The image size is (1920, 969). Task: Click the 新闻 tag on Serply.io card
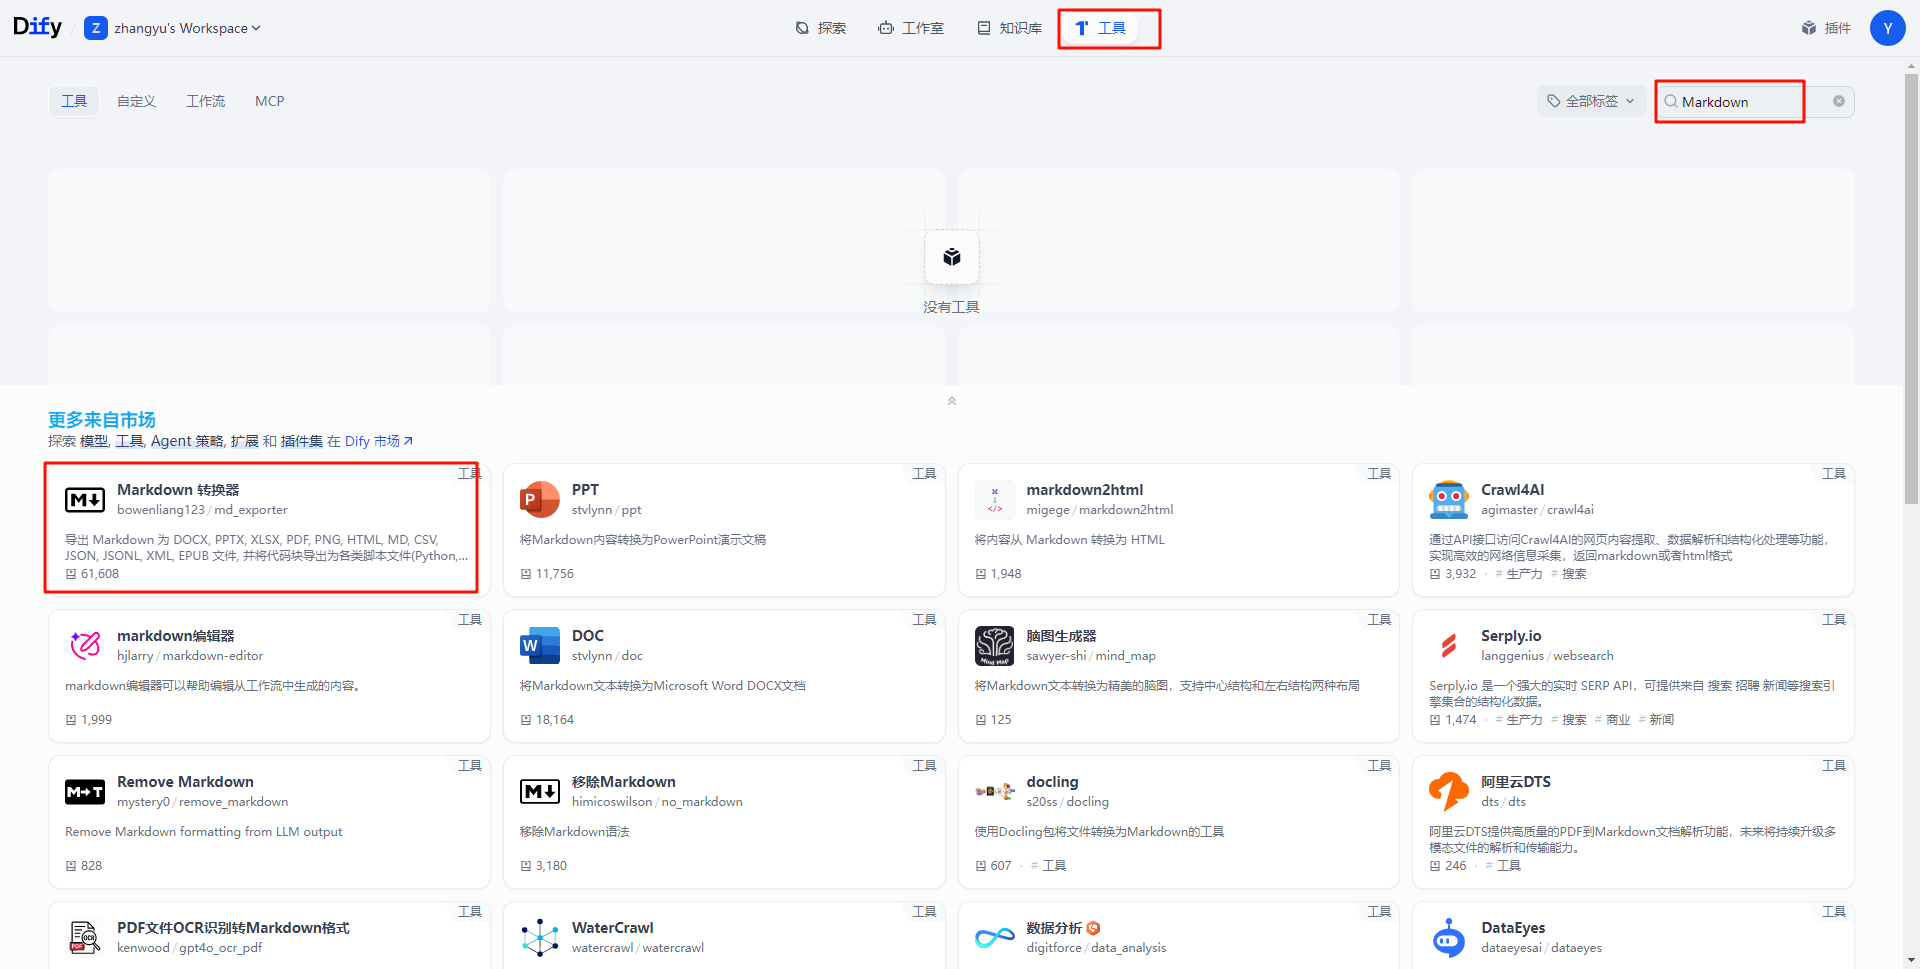[1657, 720]
